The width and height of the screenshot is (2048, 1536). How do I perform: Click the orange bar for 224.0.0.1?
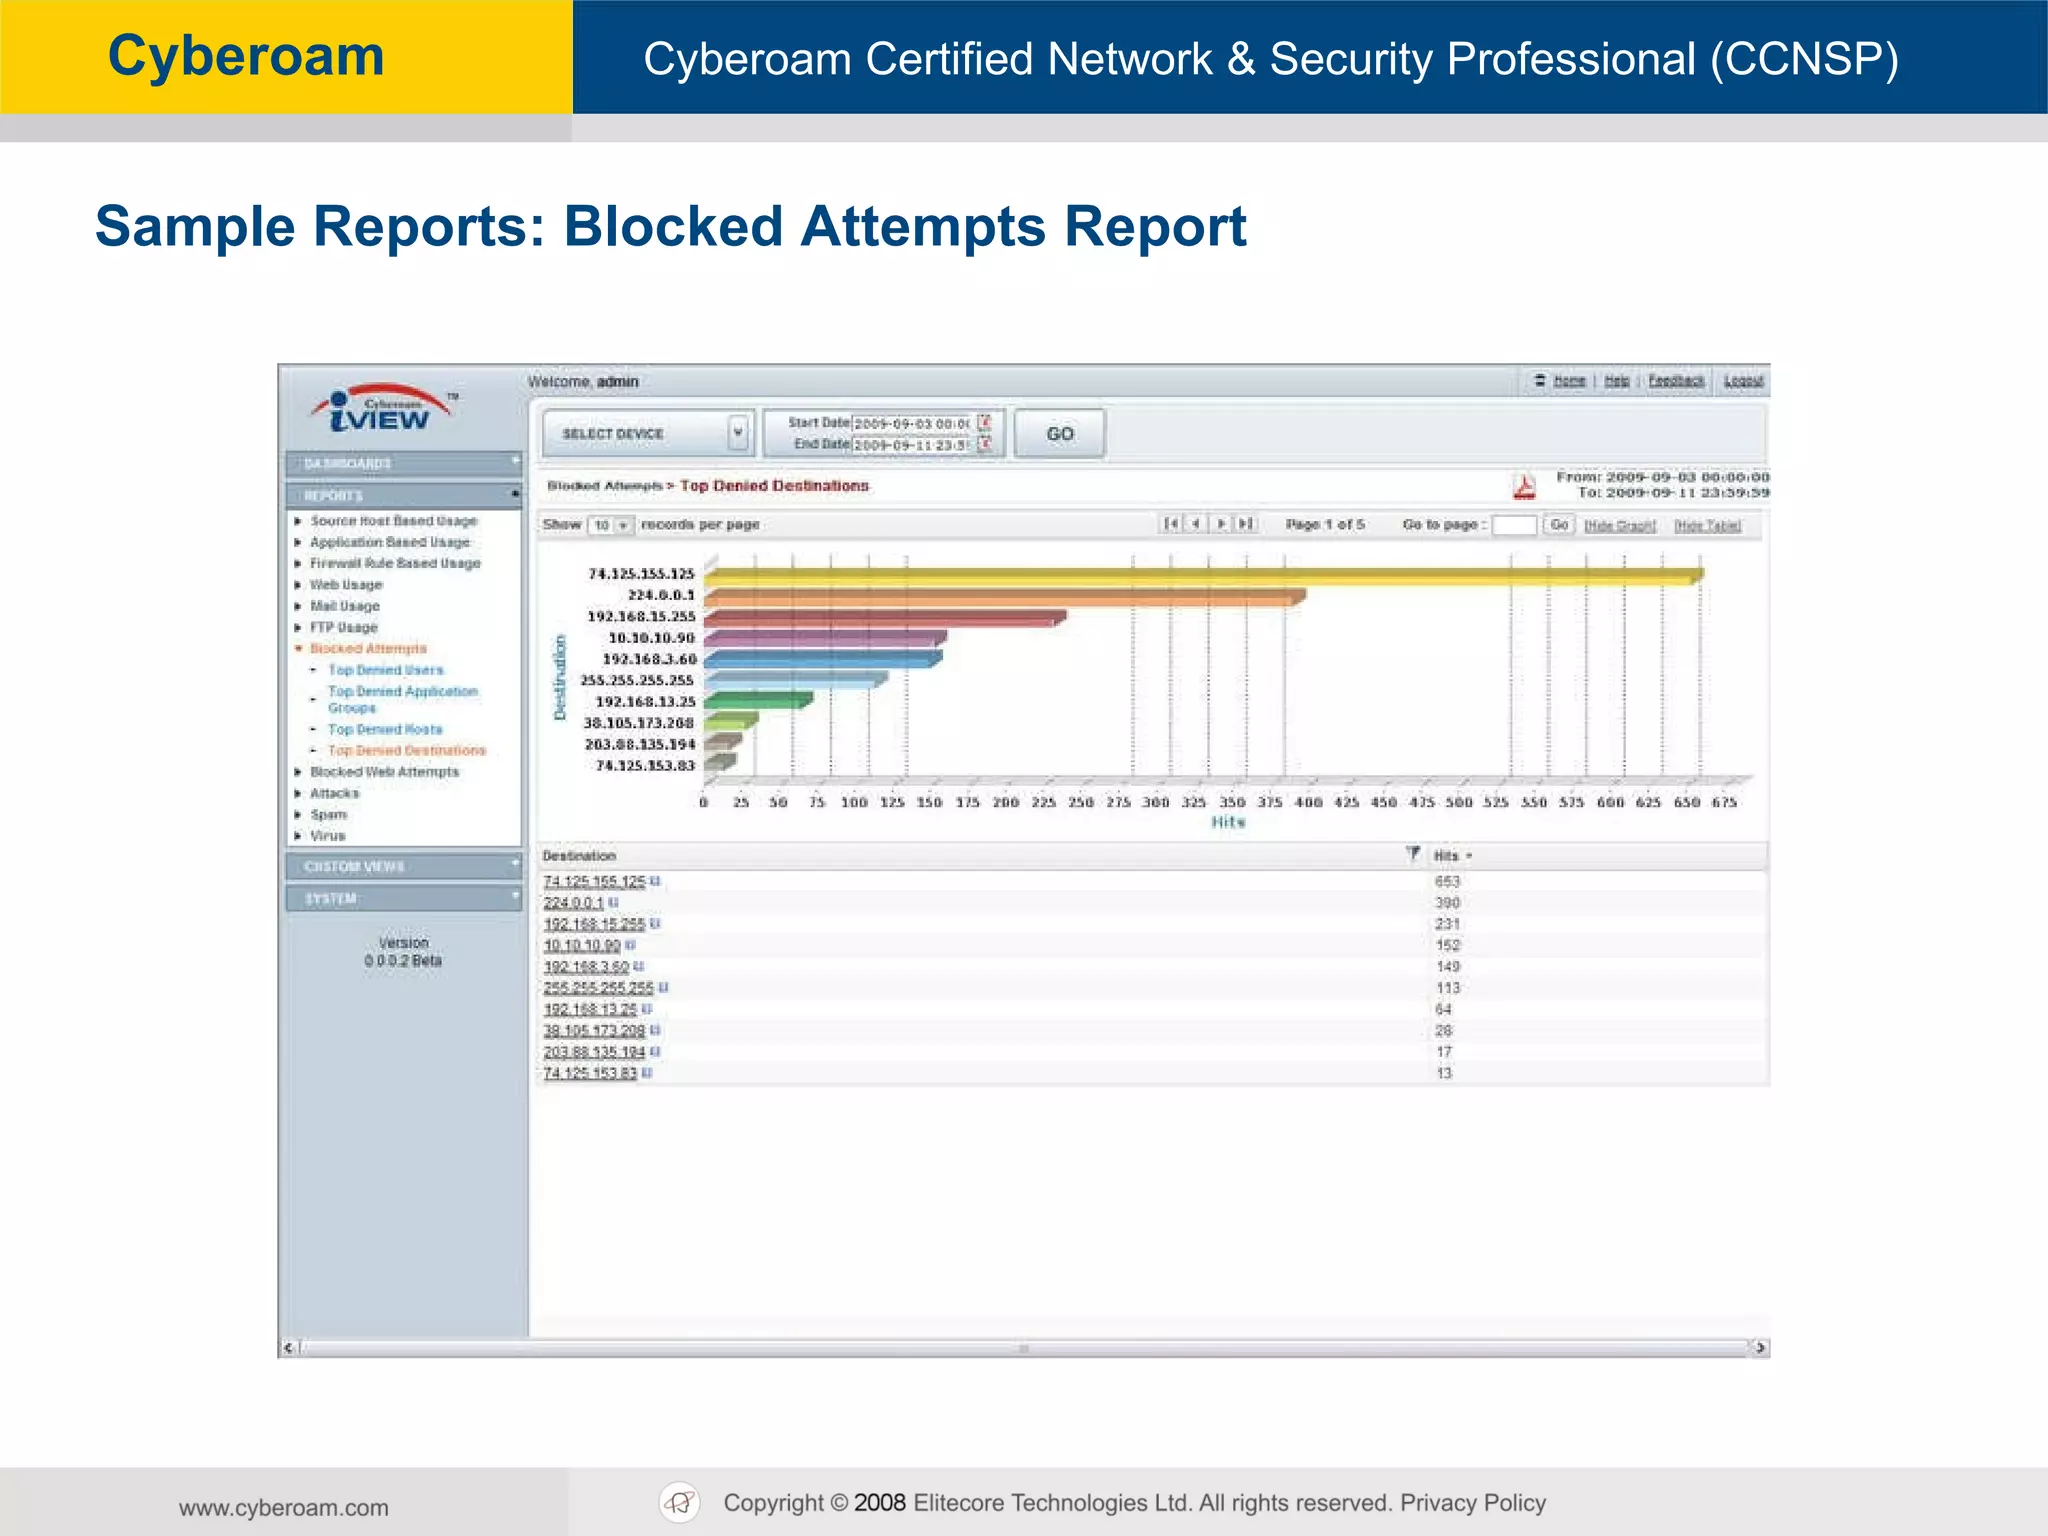(1005, 597)
